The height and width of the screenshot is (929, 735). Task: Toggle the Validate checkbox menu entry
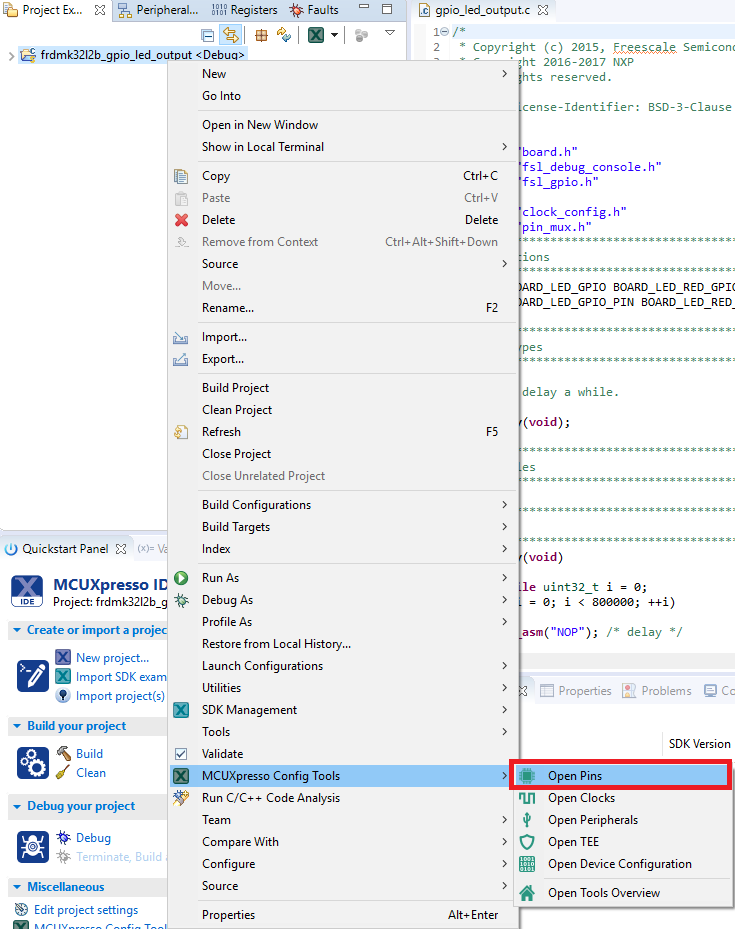[x=181, y=754]
